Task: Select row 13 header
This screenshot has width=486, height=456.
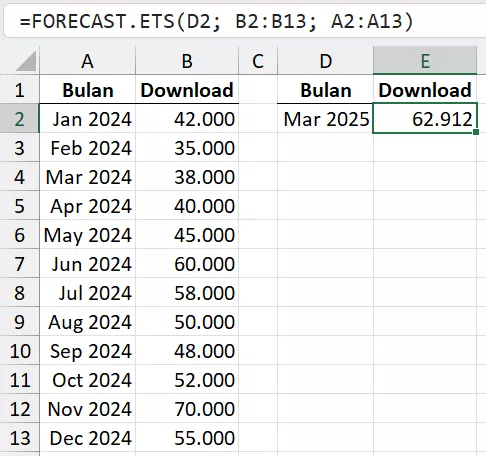Action: tap(19, 438)
